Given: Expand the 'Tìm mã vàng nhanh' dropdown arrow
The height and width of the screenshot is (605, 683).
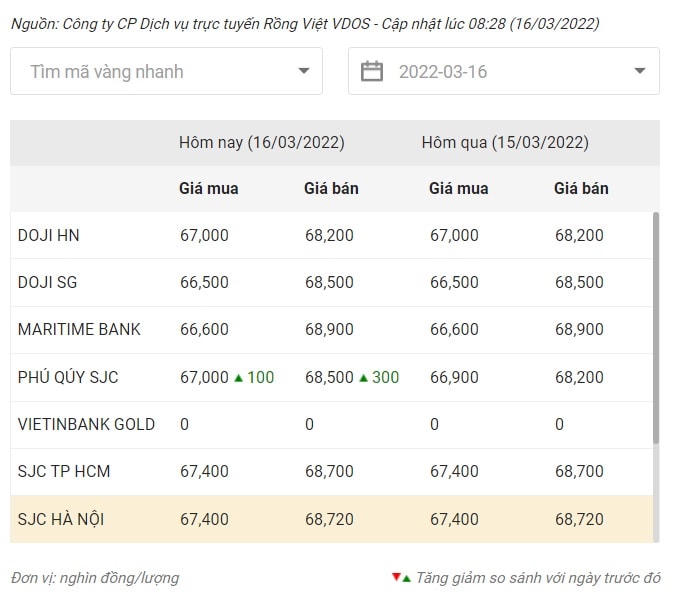Looking at the screenshot, I should (x=304, y=71).
